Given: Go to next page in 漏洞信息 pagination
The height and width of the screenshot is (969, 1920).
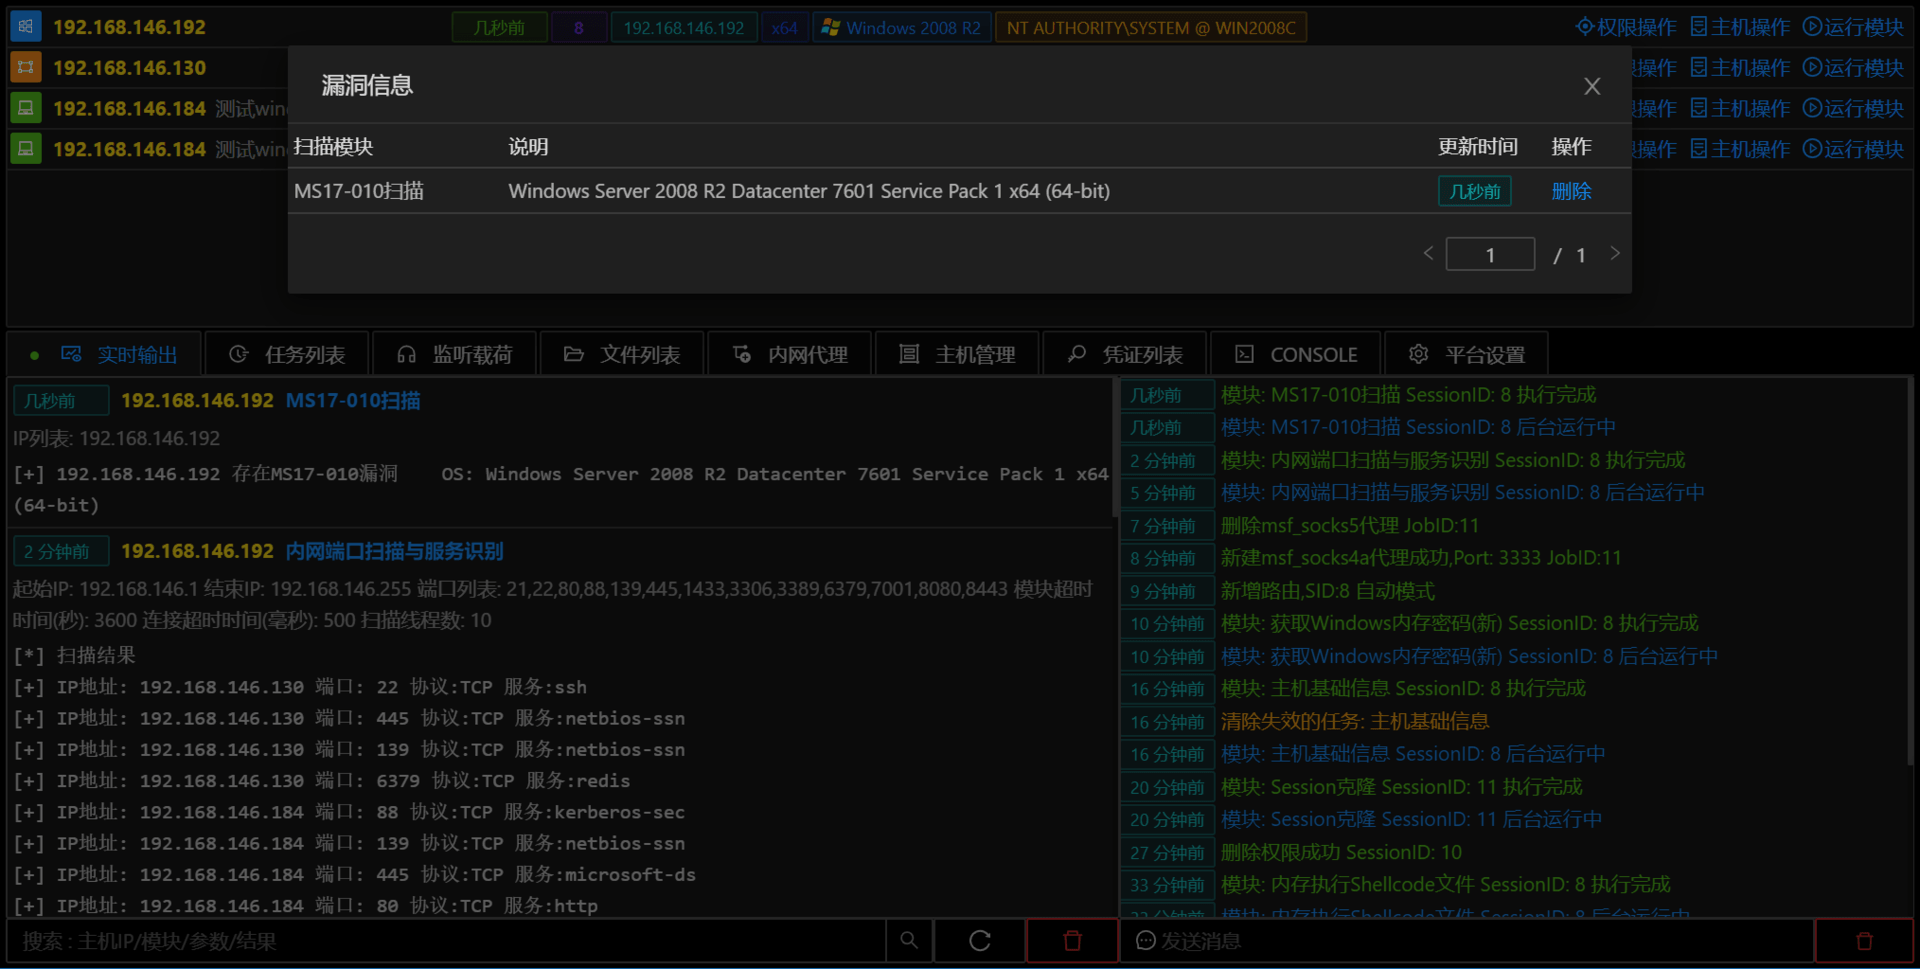Looking at the screenshot, I should pos(1614,254).
